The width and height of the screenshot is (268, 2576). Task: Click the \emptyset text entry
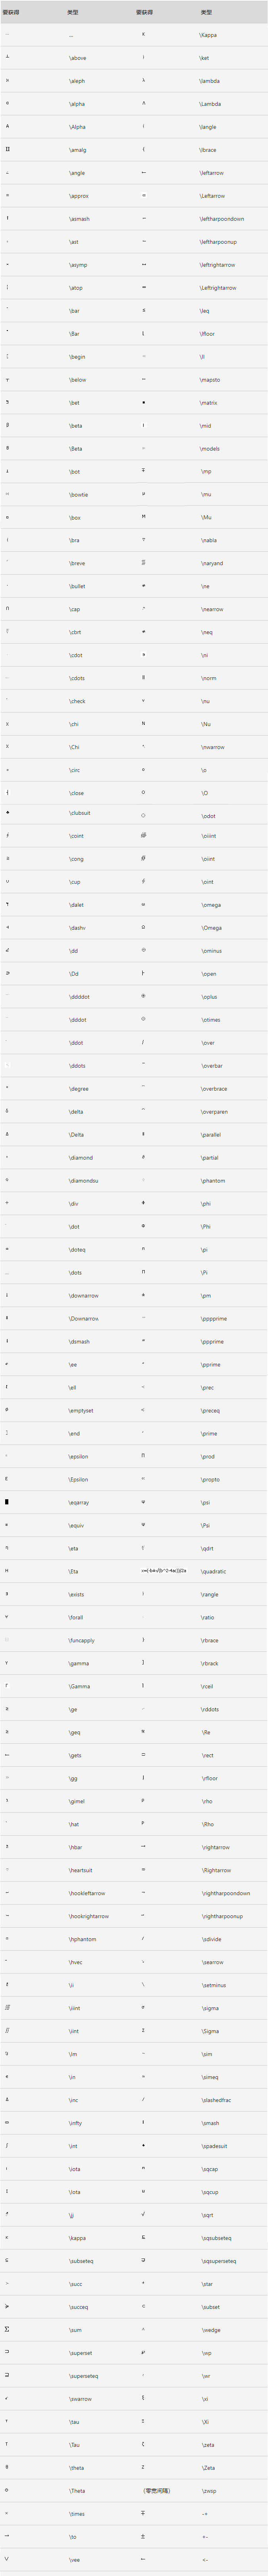tap(80, 1410)
